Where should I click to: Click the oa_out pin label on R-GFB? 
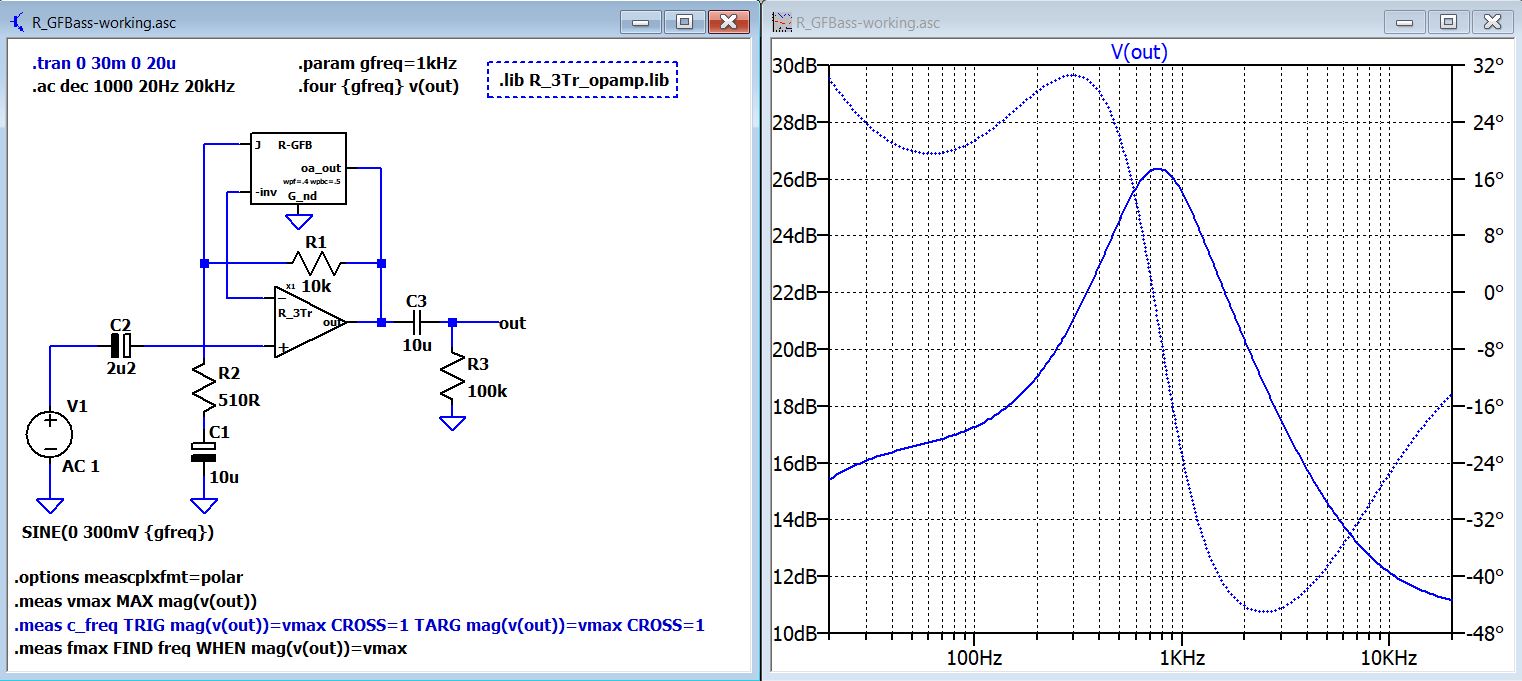322,168
